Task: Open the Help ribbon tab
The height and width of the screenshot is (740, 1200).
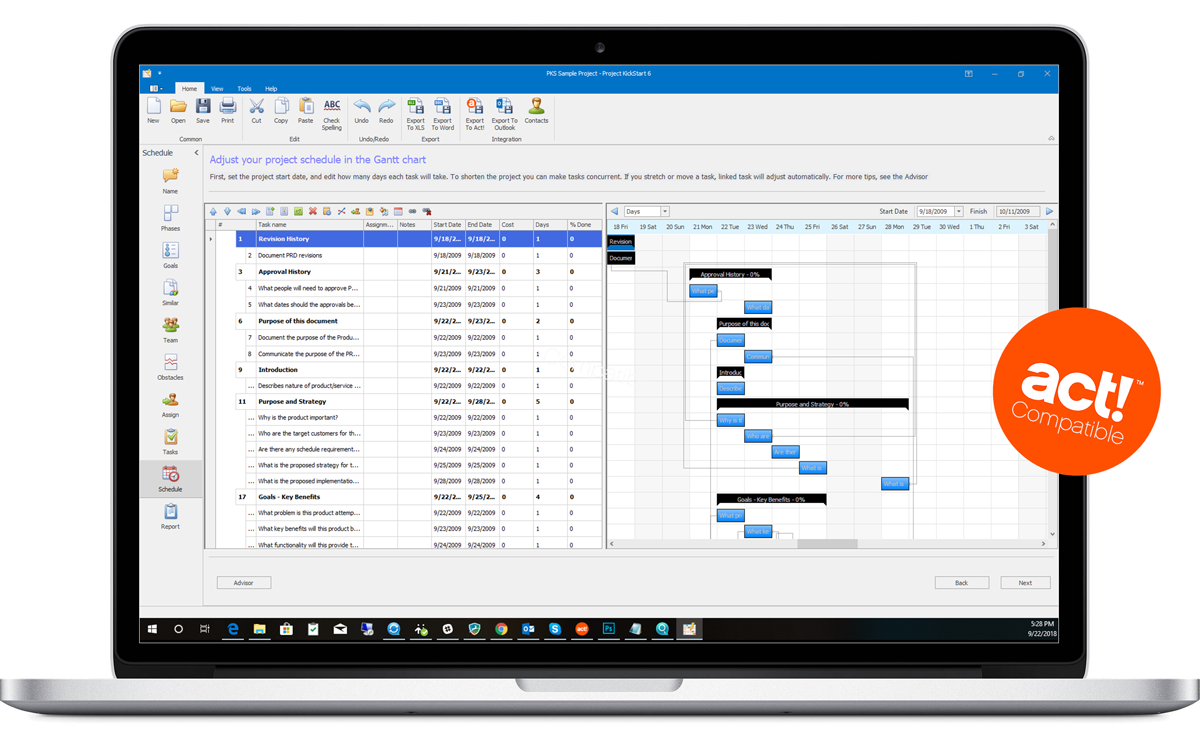Action: click(271, 89)
